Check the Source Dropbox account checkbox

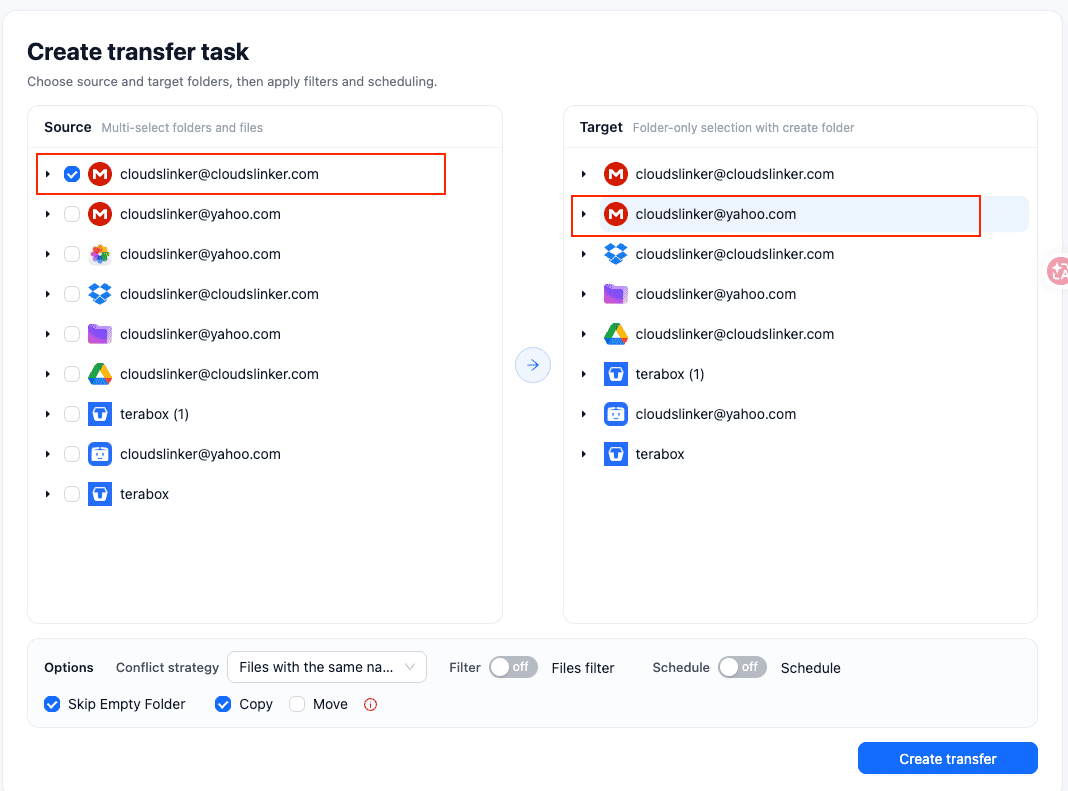click(72, 294)
